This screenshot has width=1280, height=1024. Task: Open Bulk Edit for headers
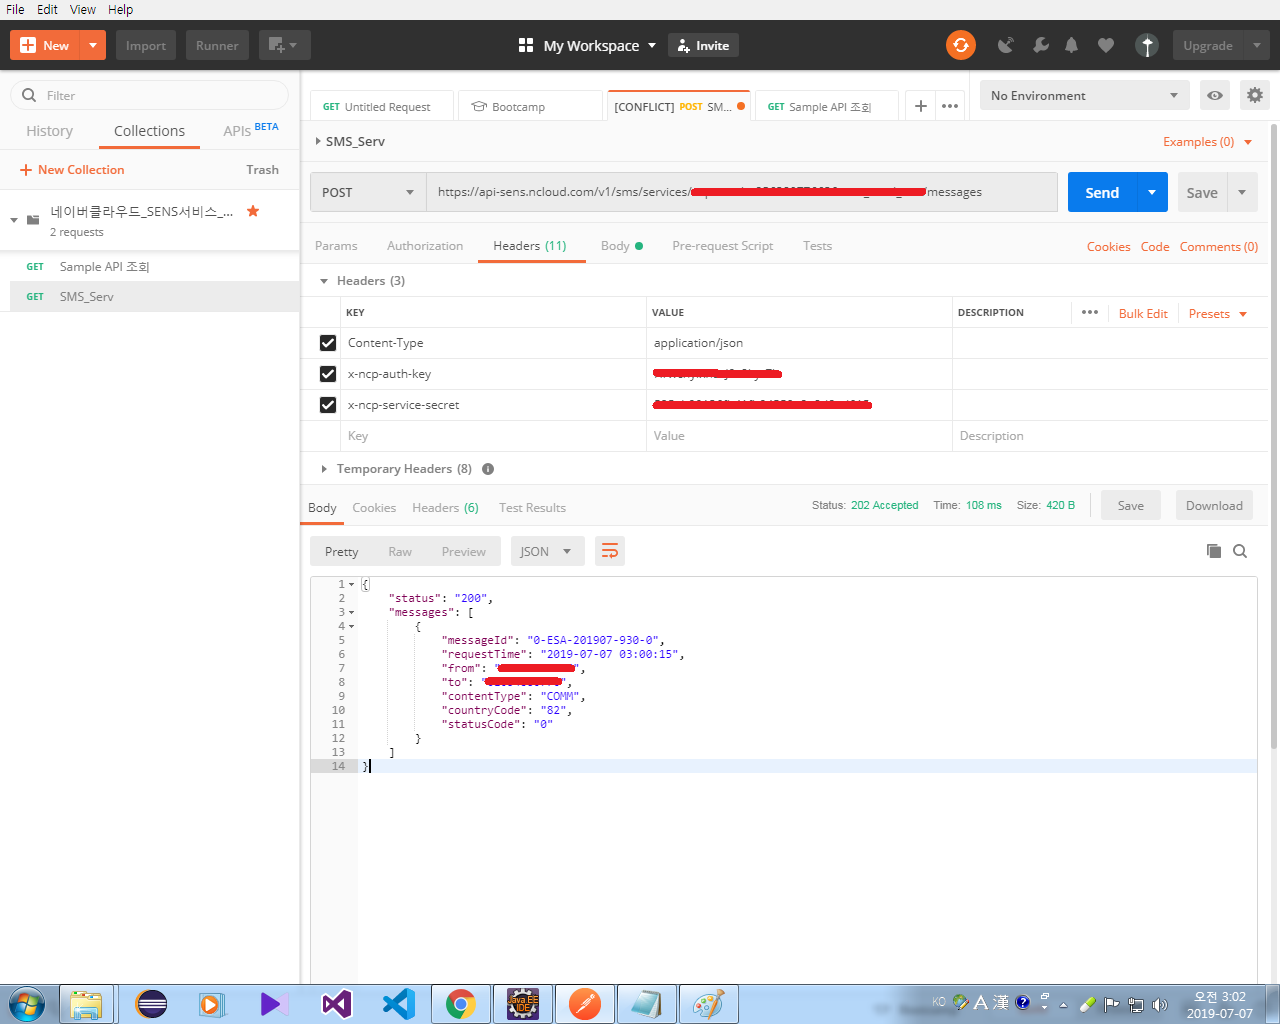pos(1143,314)
